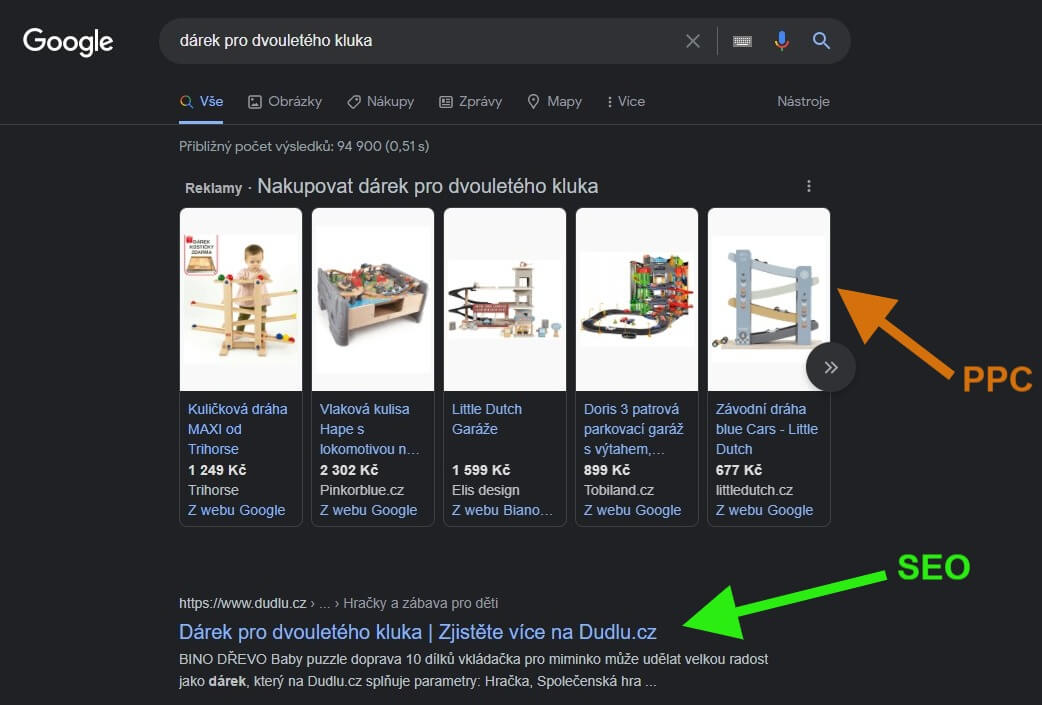Image resolution: width=1042 pixels, height=705 pixels.
Task: Open Nástroje search tools
Action: click(x=803, y=102)
